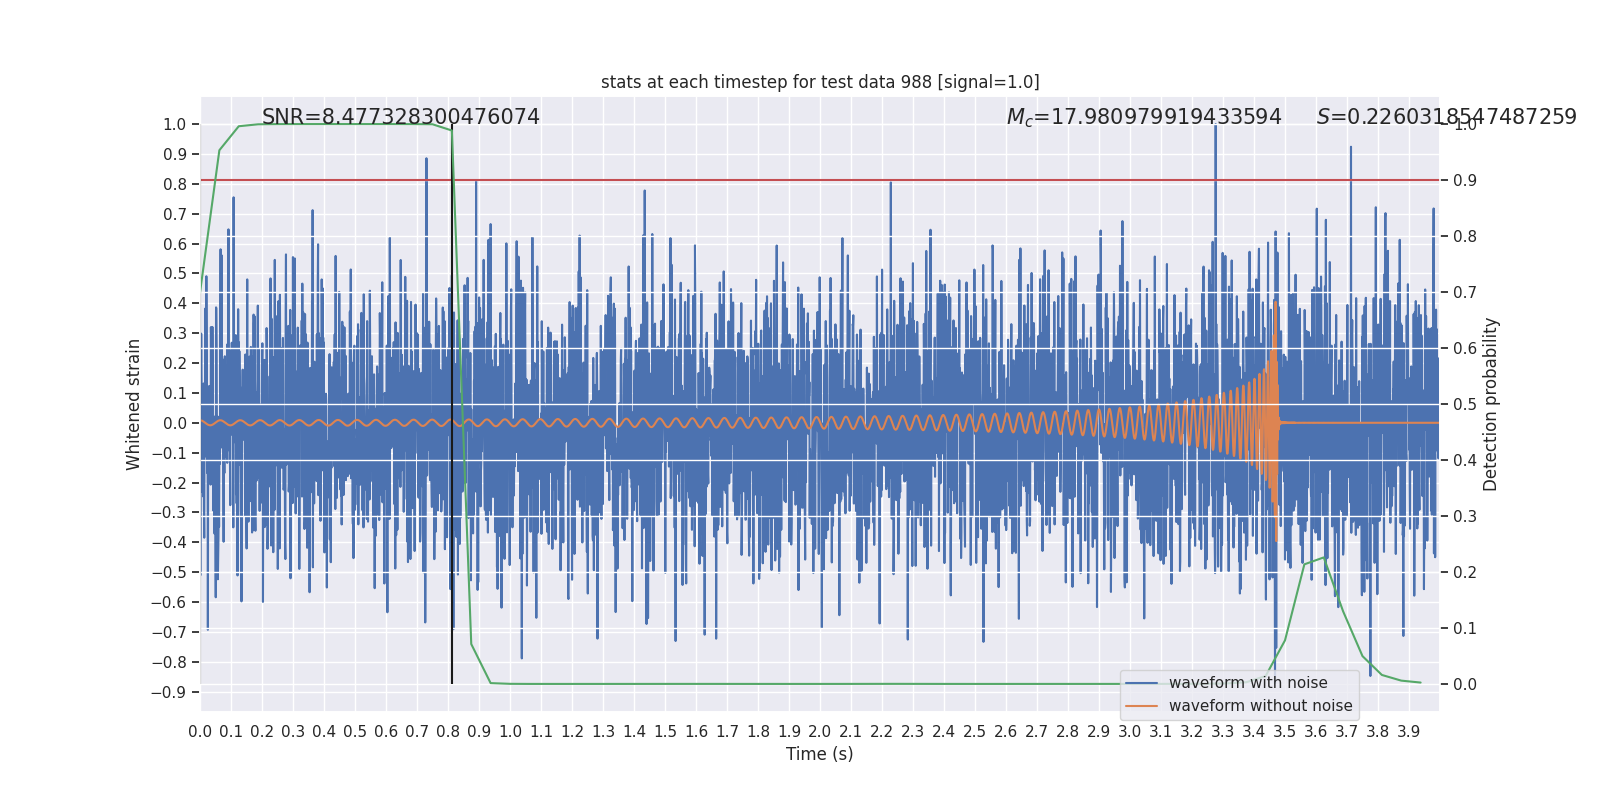The image size is (1600, 800).
Task: Click the orange waveform merger peak
Action: tap(1275, 301)
